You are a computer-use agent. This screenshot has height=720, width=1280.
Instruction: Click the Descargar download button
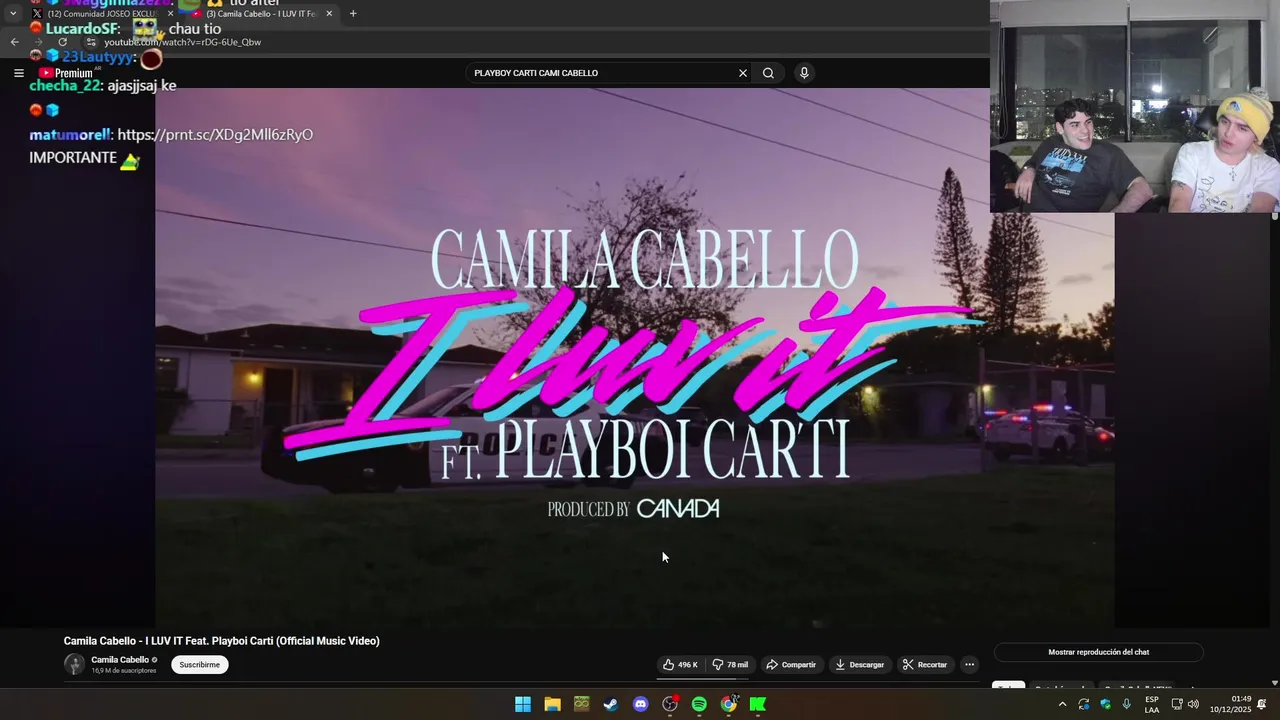click(860, 665)
